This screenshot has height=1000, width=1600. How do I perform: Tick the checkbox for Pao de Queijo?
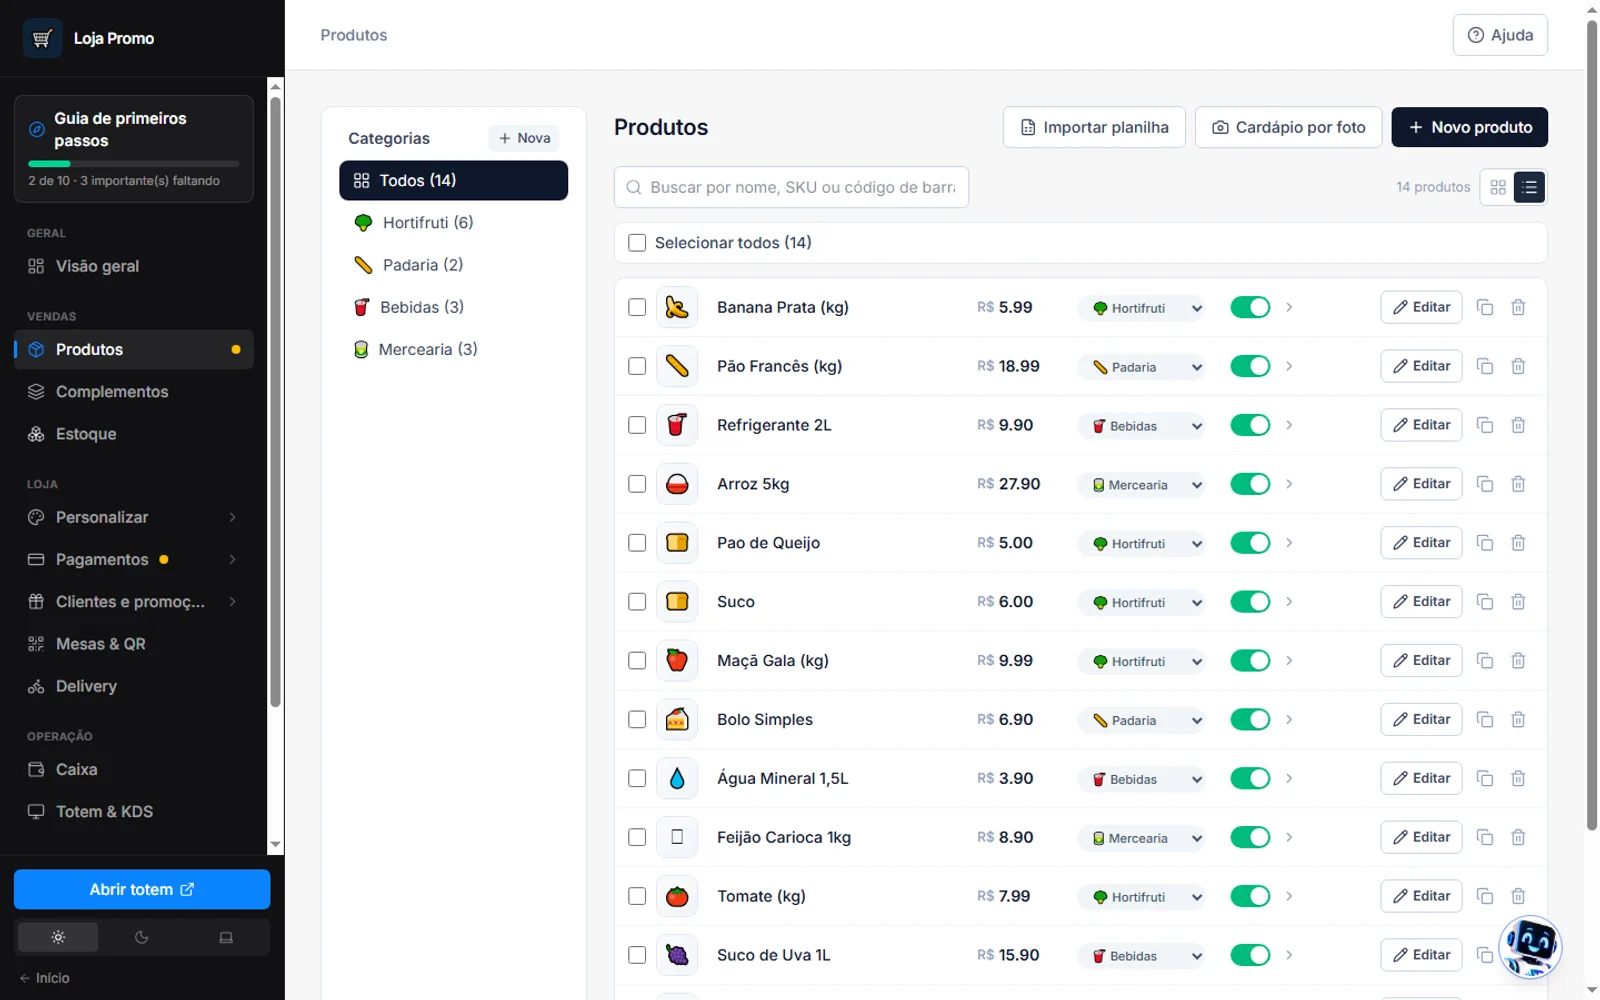637,543
